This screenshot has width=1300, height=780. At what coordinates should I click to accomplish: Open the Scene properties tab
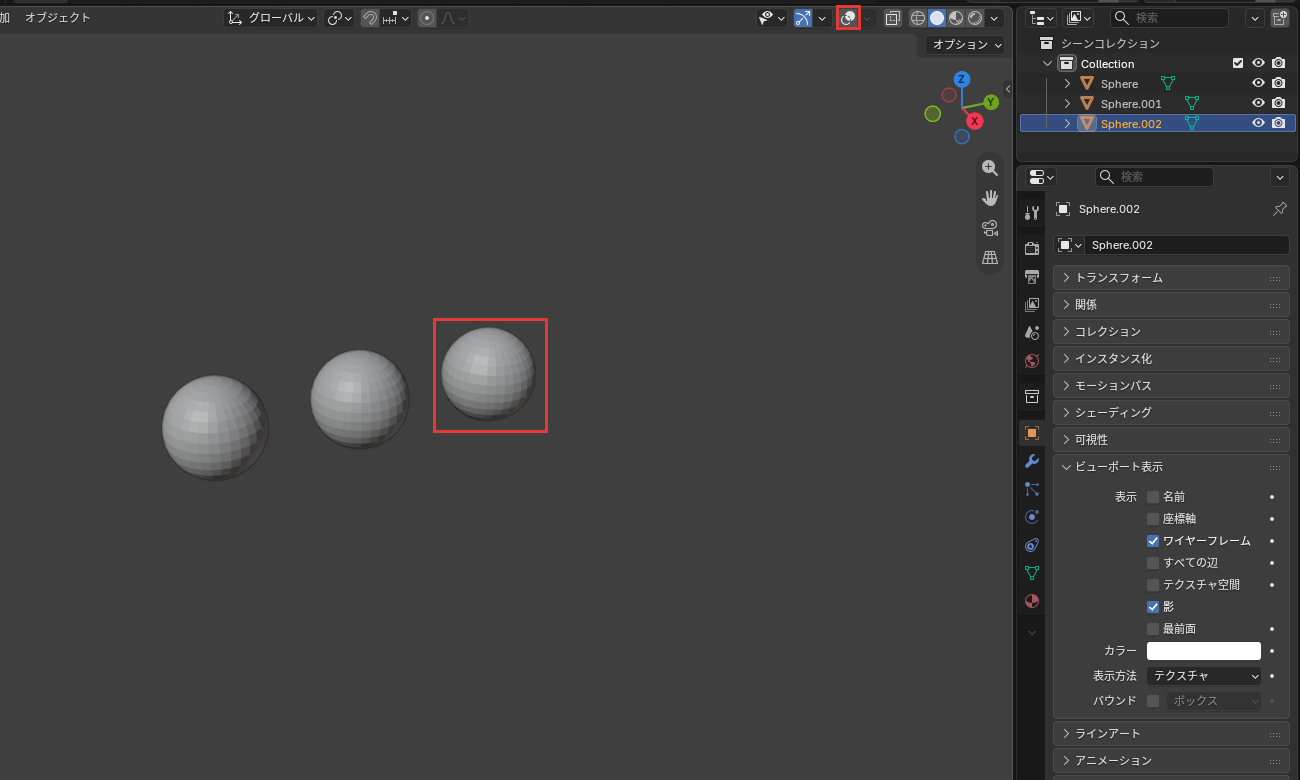[1032, 332]
